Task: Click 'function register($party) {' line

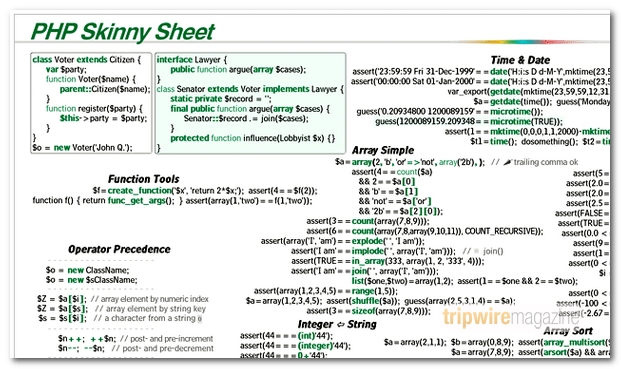Action: coord(94,108)
